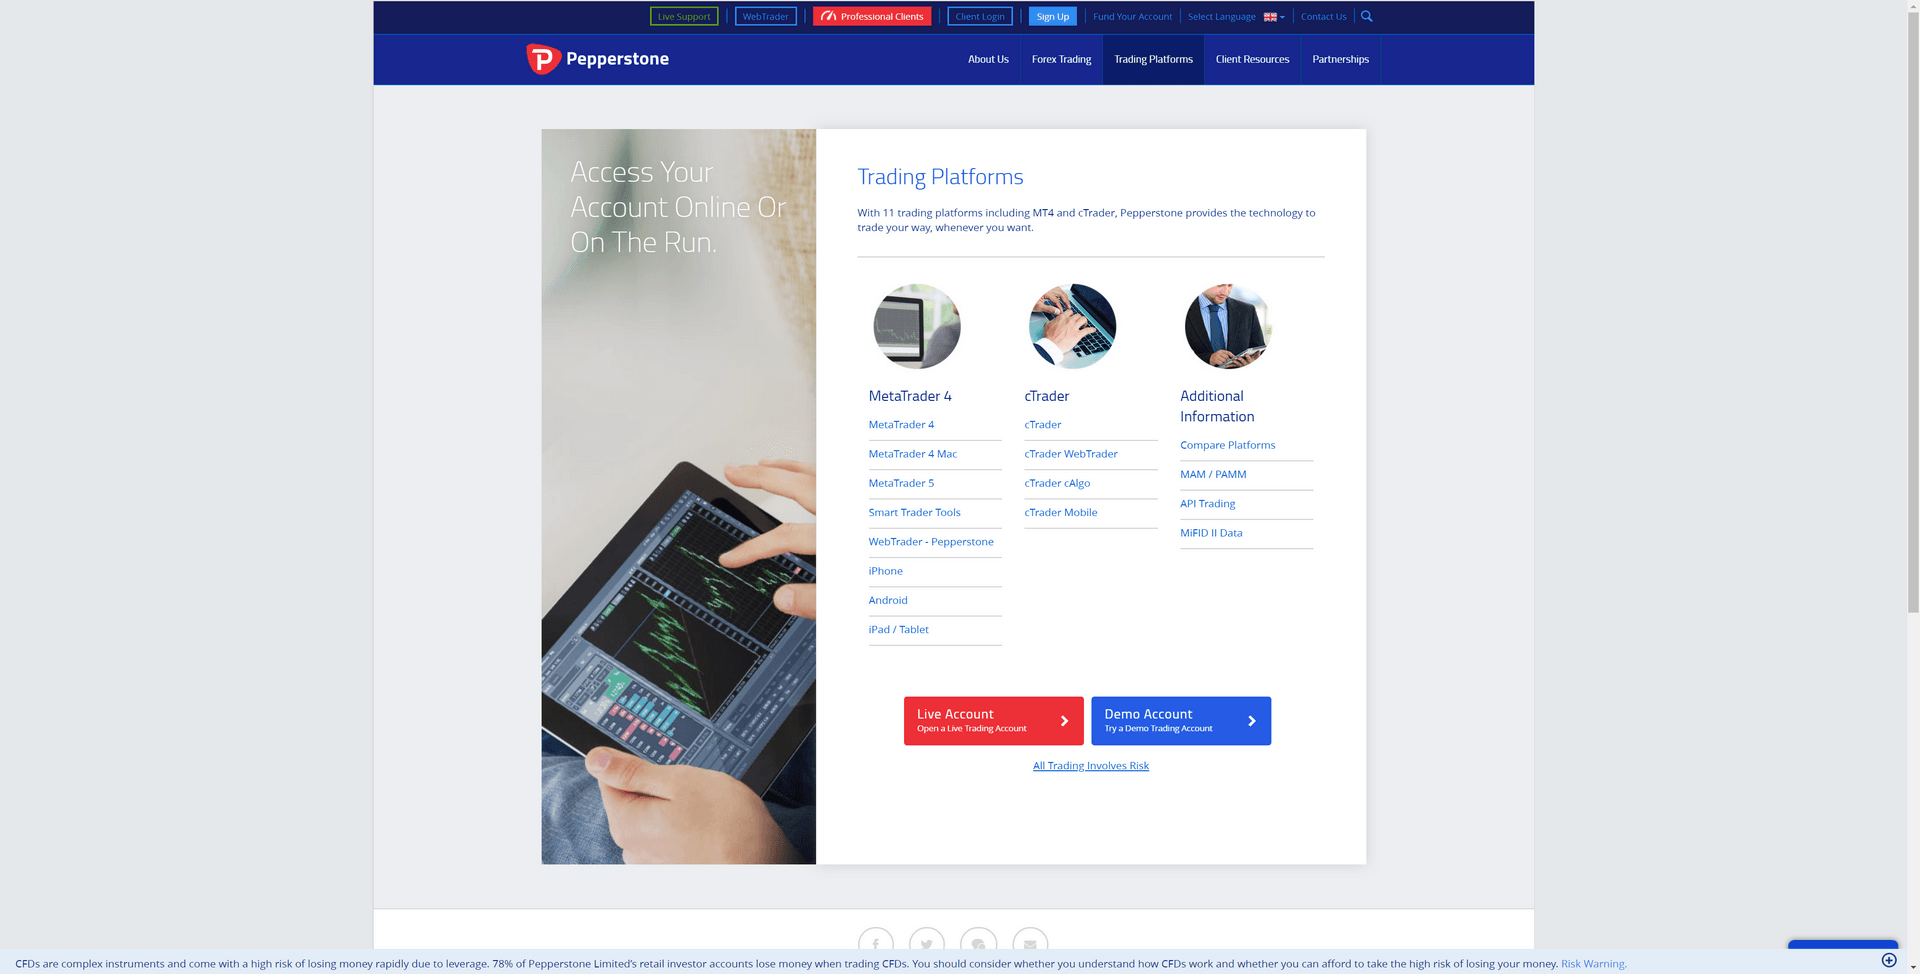Open a Live Account
The width and height of the screenshot is (1920, 974).
[993, 720]
